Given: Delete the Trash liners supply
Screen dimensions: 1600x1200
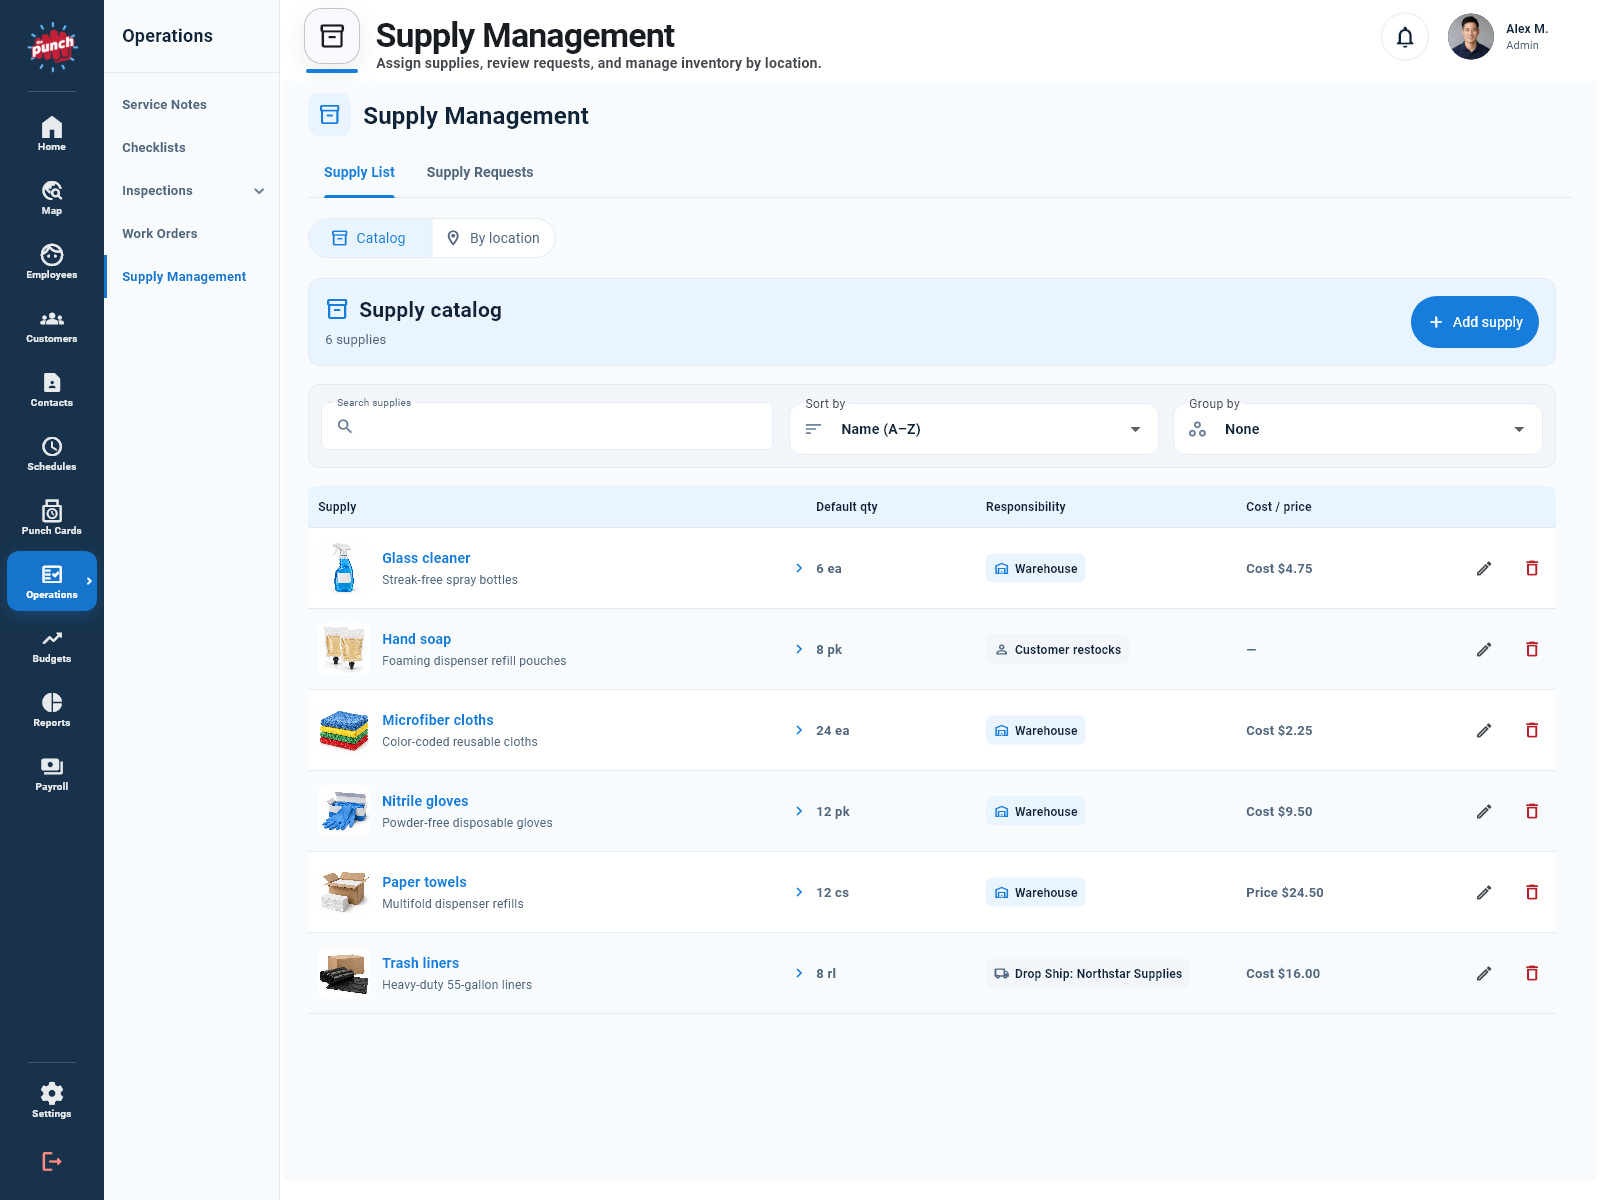Looking at the screenshot, I should point(1532,973).
